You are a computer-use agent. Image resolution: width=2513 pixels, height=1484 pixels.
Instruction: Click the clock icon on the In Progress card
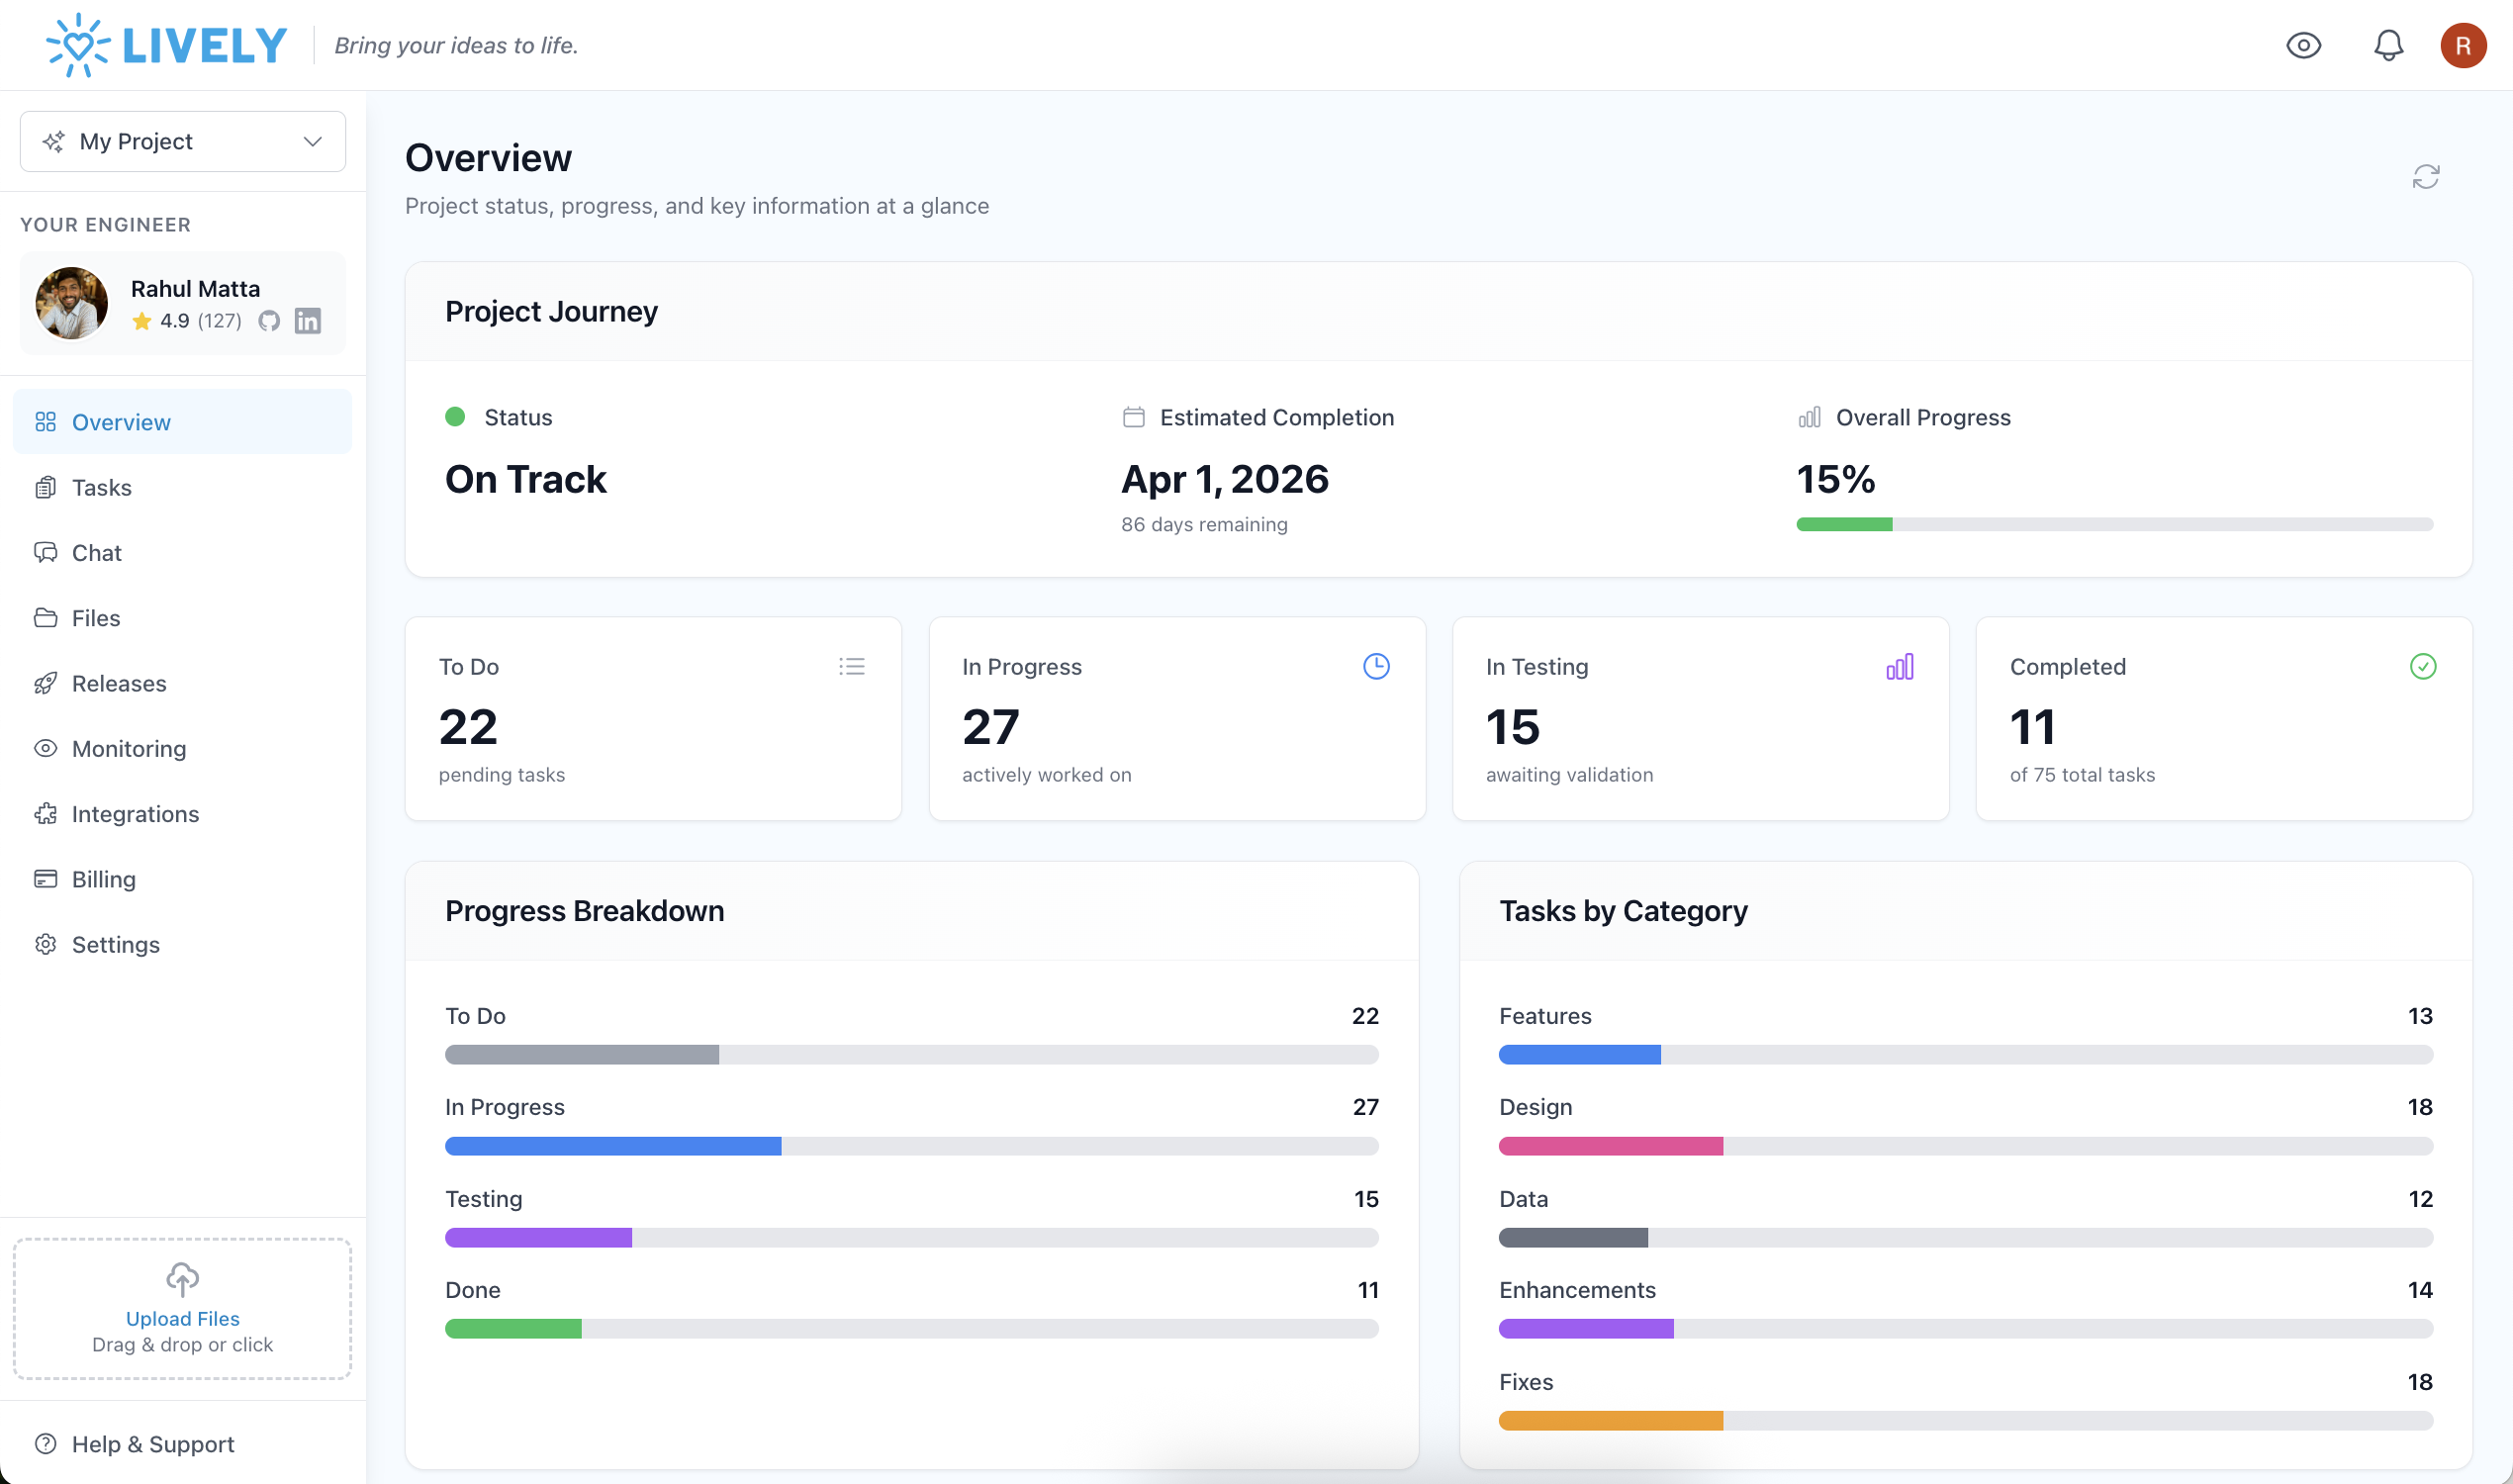(1376, 665)
